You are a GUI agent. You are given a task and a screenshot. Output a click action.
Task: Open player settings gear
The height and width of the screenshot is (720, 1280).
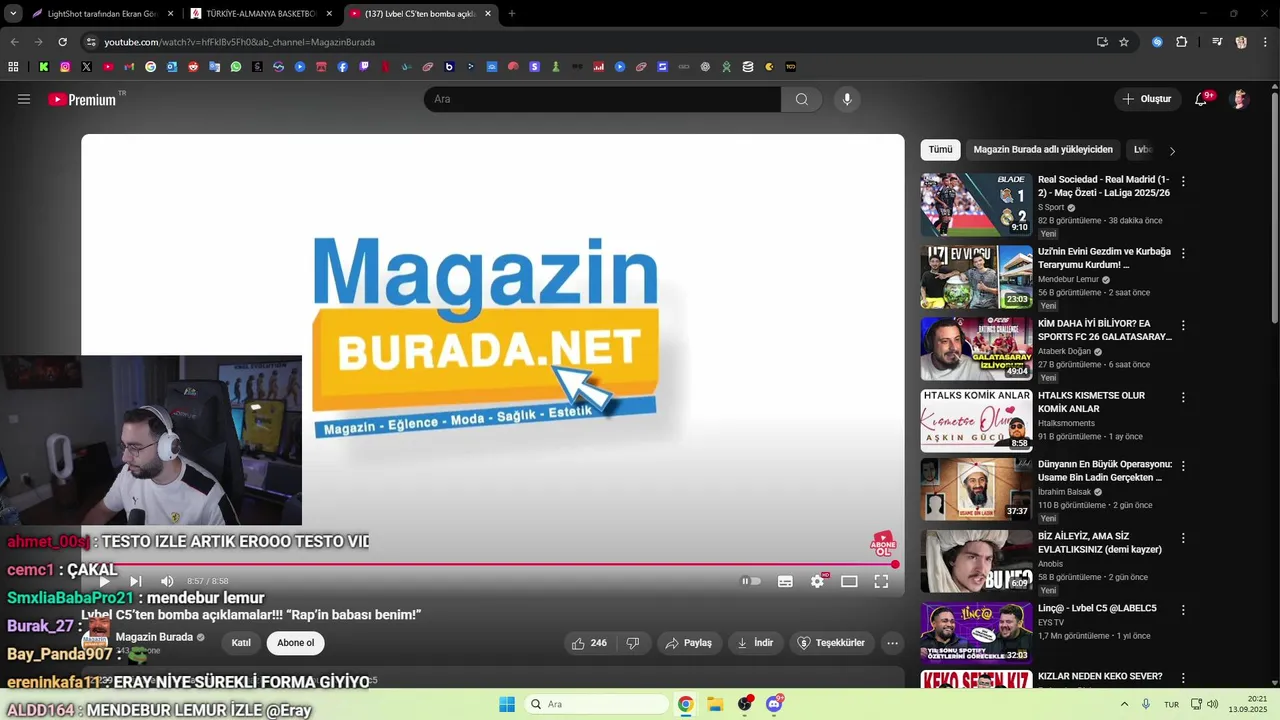pyautogui.click(x=818, y=581)
